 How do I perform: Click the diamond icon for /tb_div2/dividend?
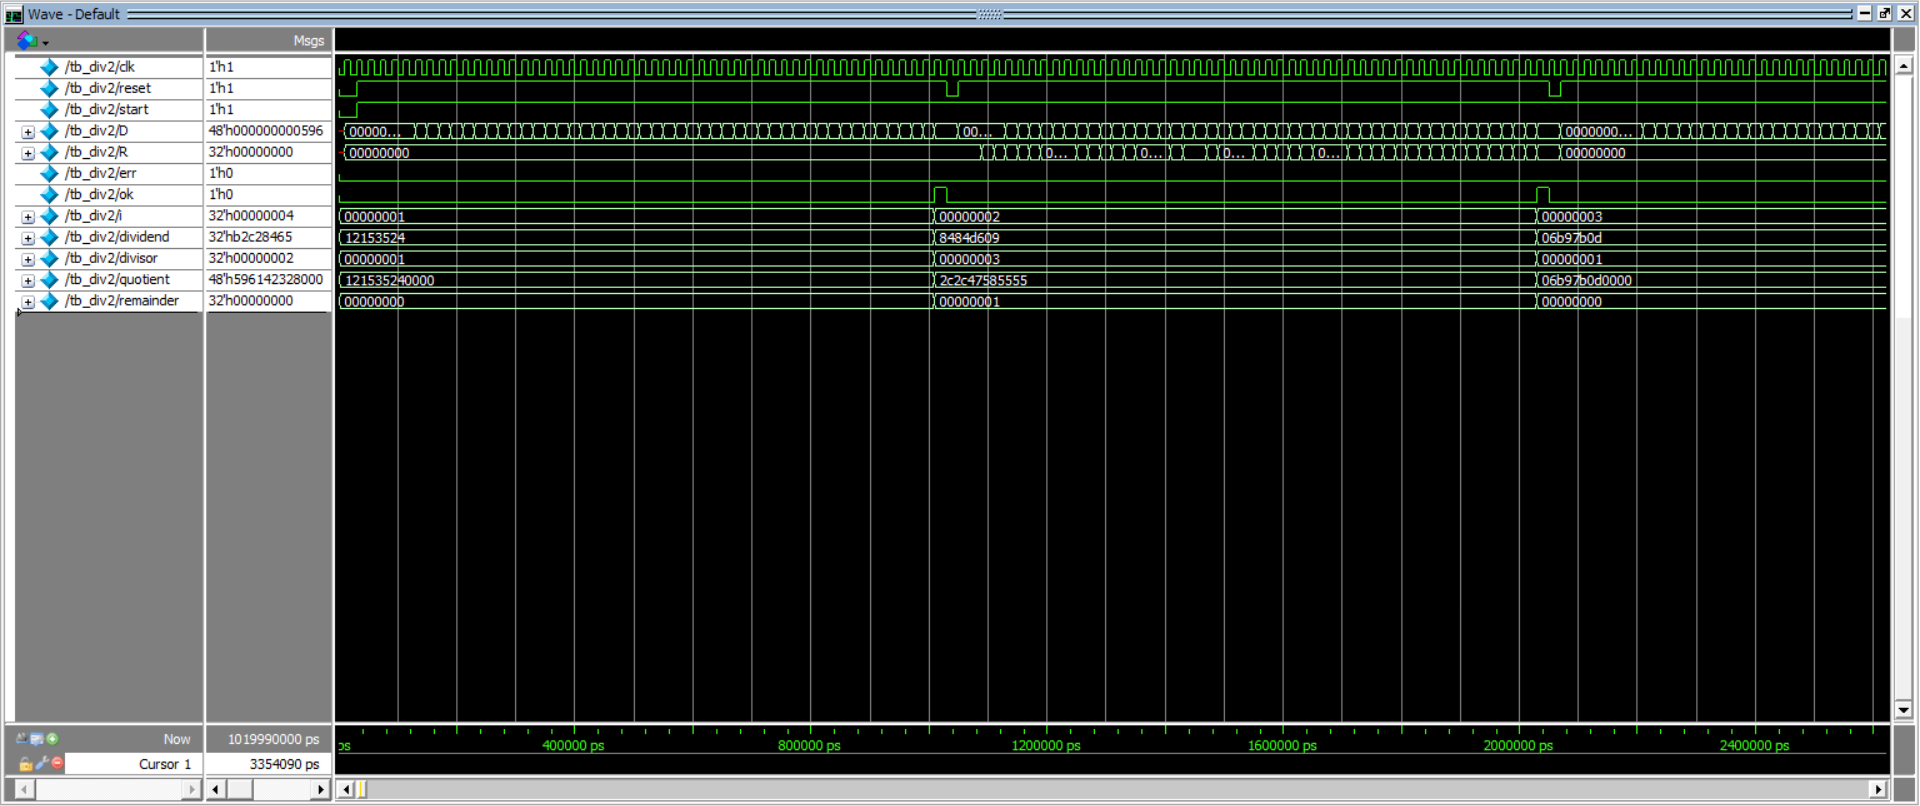click(49, 237)
